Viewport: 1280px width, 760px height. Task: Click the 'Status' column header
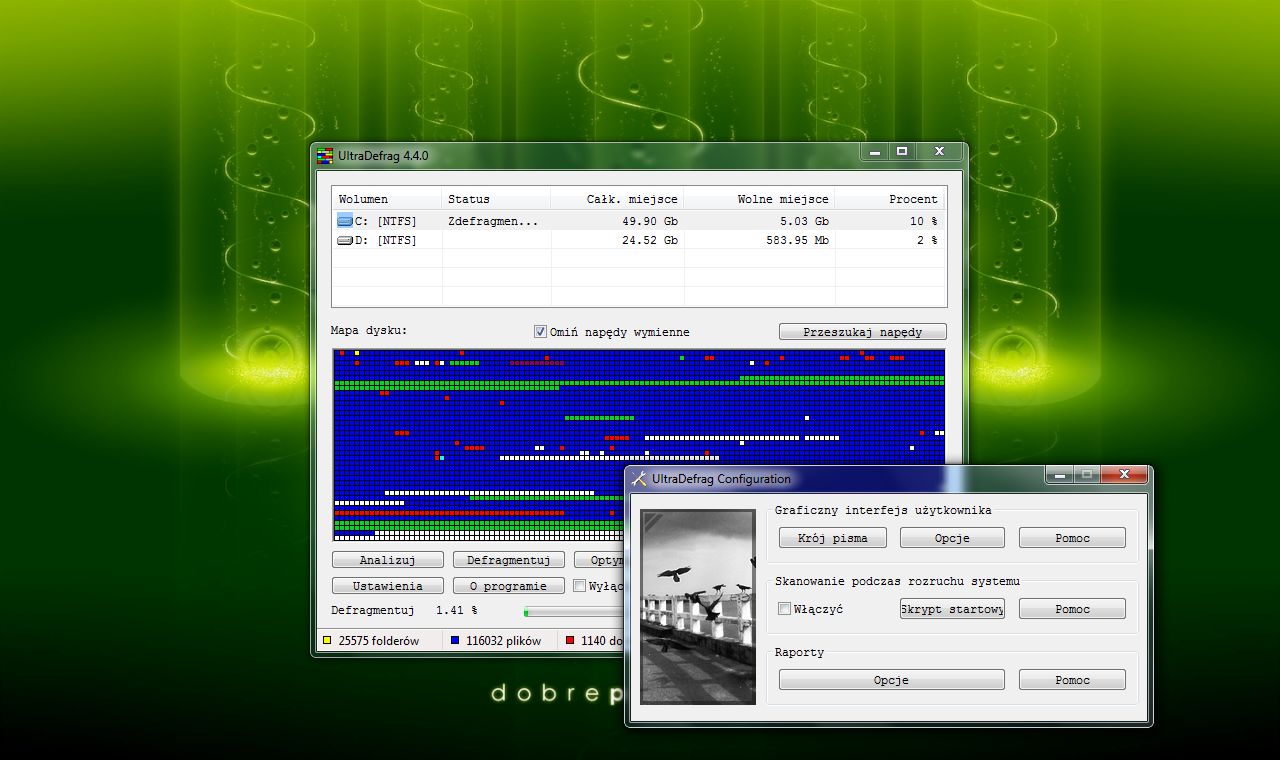(x=496, y=199)
